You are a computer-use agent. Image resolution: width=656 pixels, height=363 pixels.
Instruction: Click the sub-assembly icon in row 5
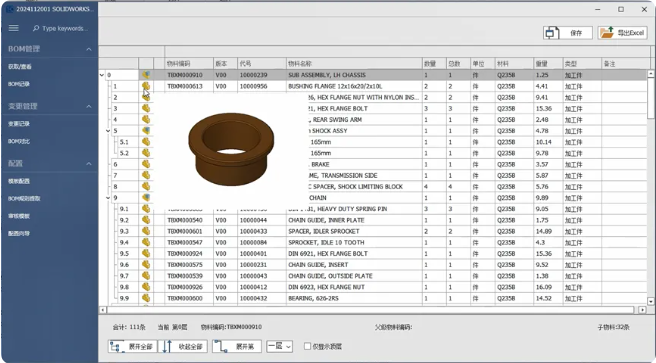click(146, 130)
